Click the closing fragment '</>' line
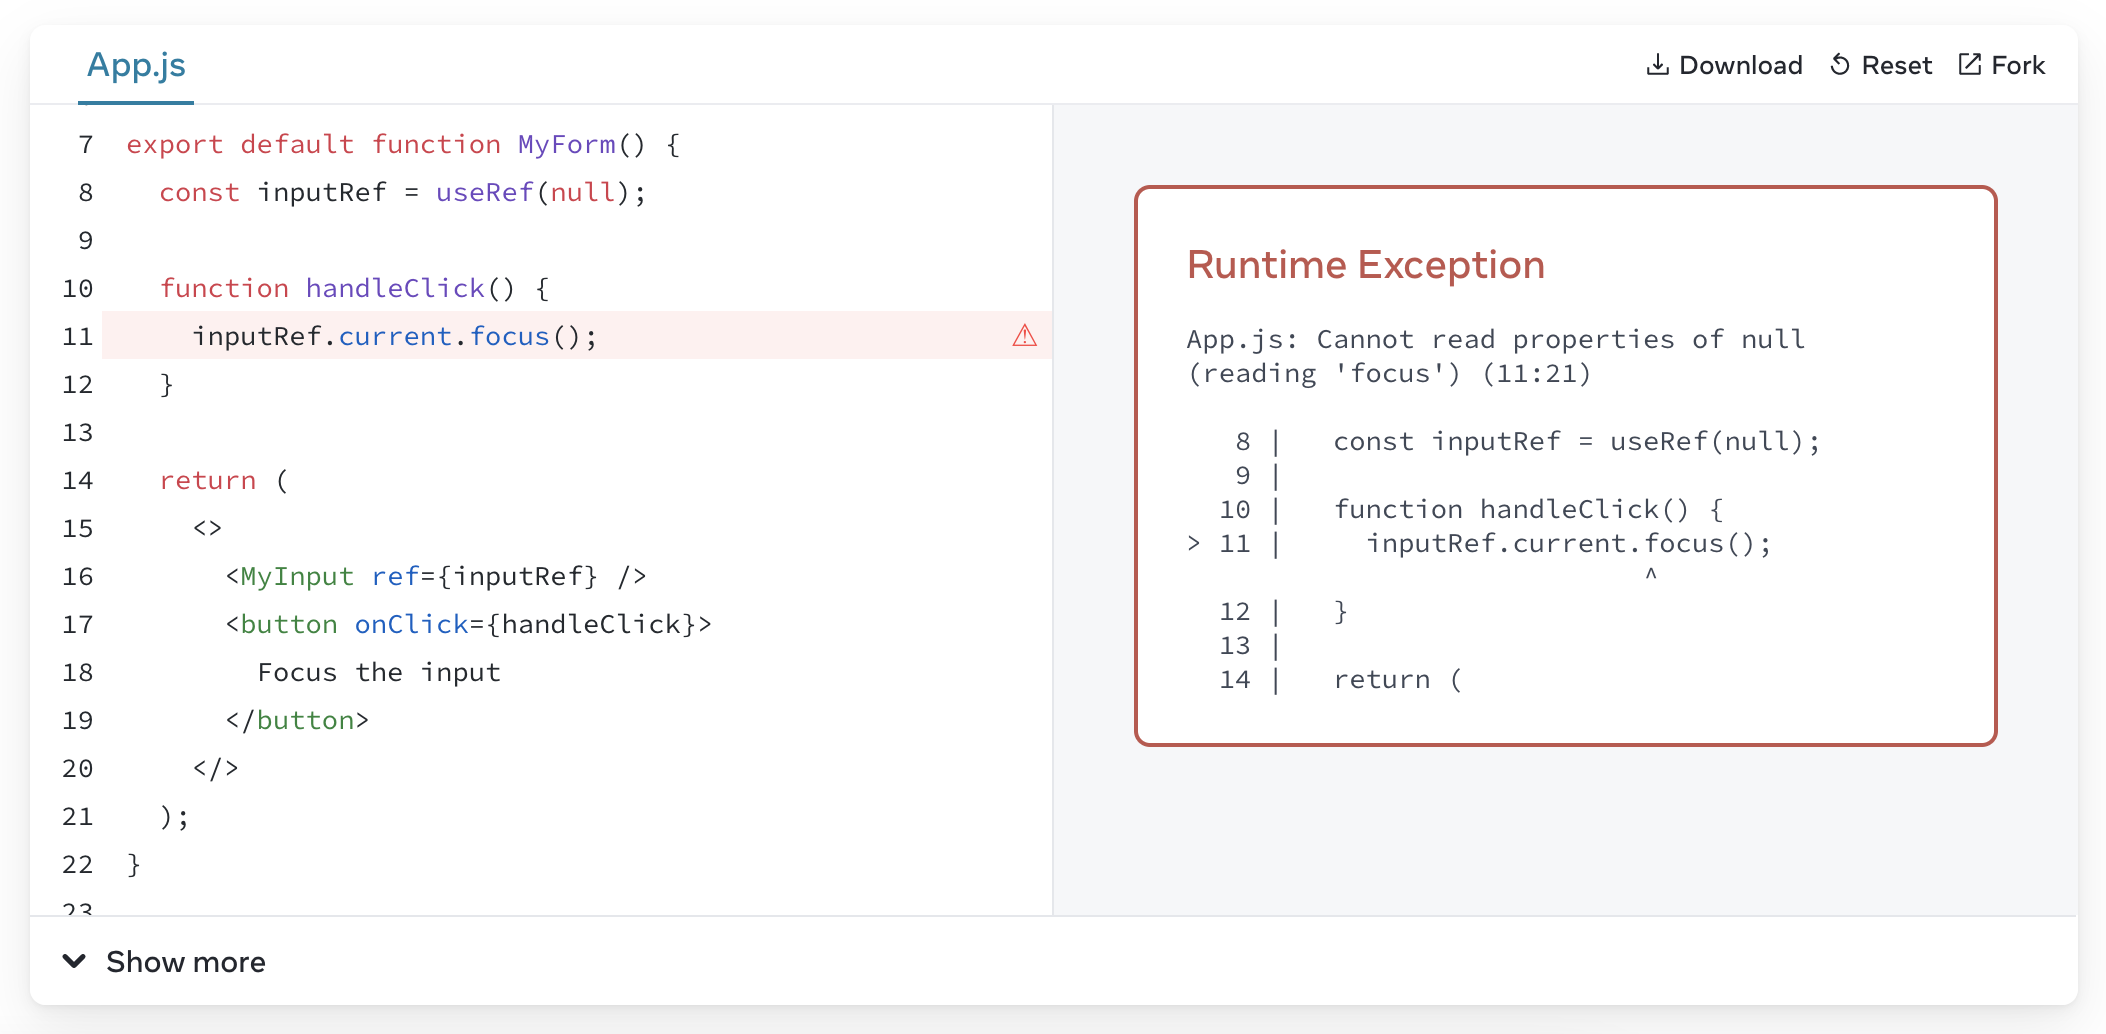The image size is (2106, 1034). (x=216, y=768)
